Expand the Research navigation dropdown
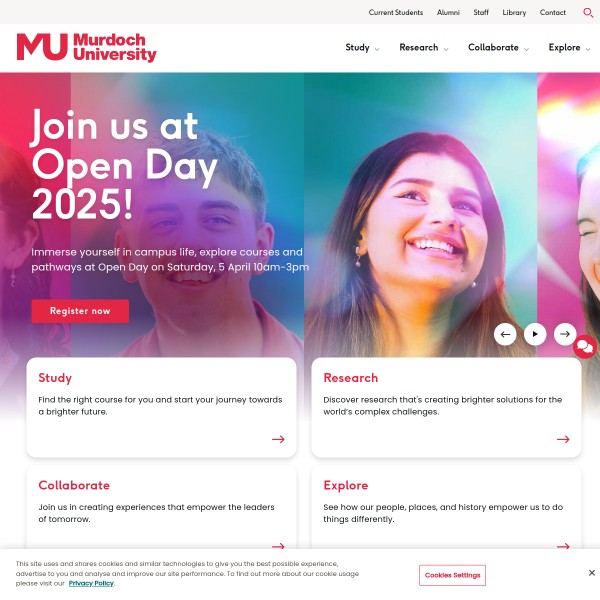Image resolution: width=600 pixels, height=600 pixels. (x=424, y=47)
